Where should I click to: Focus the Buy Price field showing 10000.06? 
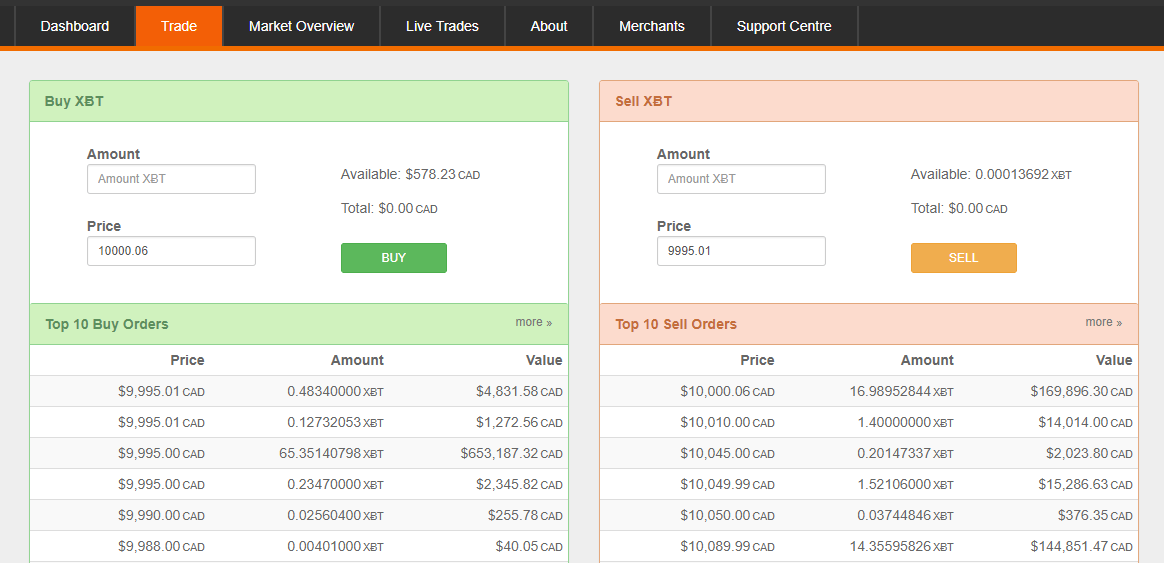tap(171, 251)
